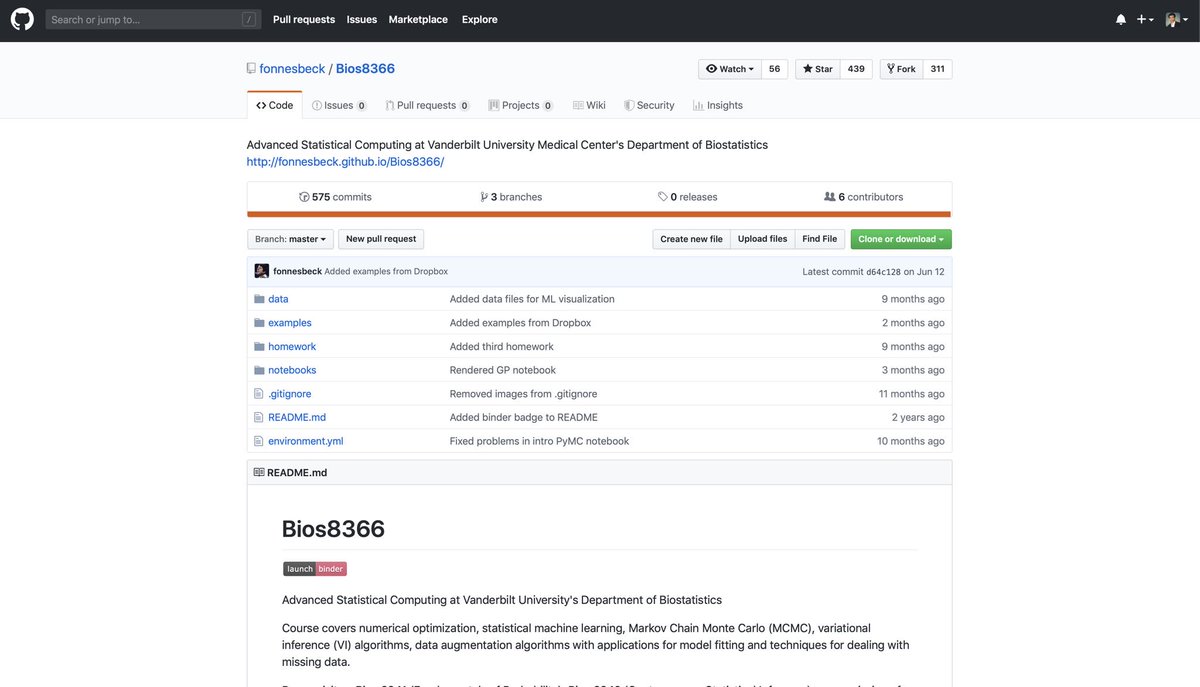Viewport: 1200px width, 687px height.
Task: Open latest commit hash d64c128
Action: tap(883, 272)
